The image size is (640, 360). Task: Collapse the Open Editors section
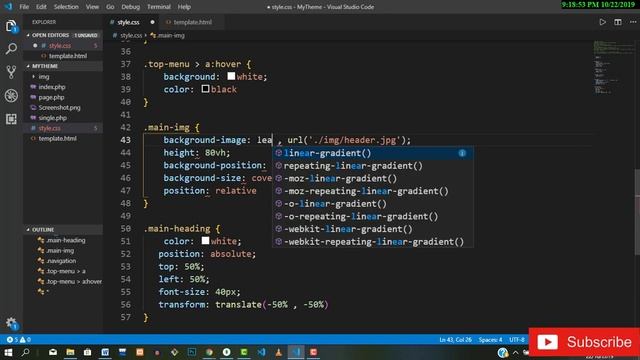click(63, 35)
